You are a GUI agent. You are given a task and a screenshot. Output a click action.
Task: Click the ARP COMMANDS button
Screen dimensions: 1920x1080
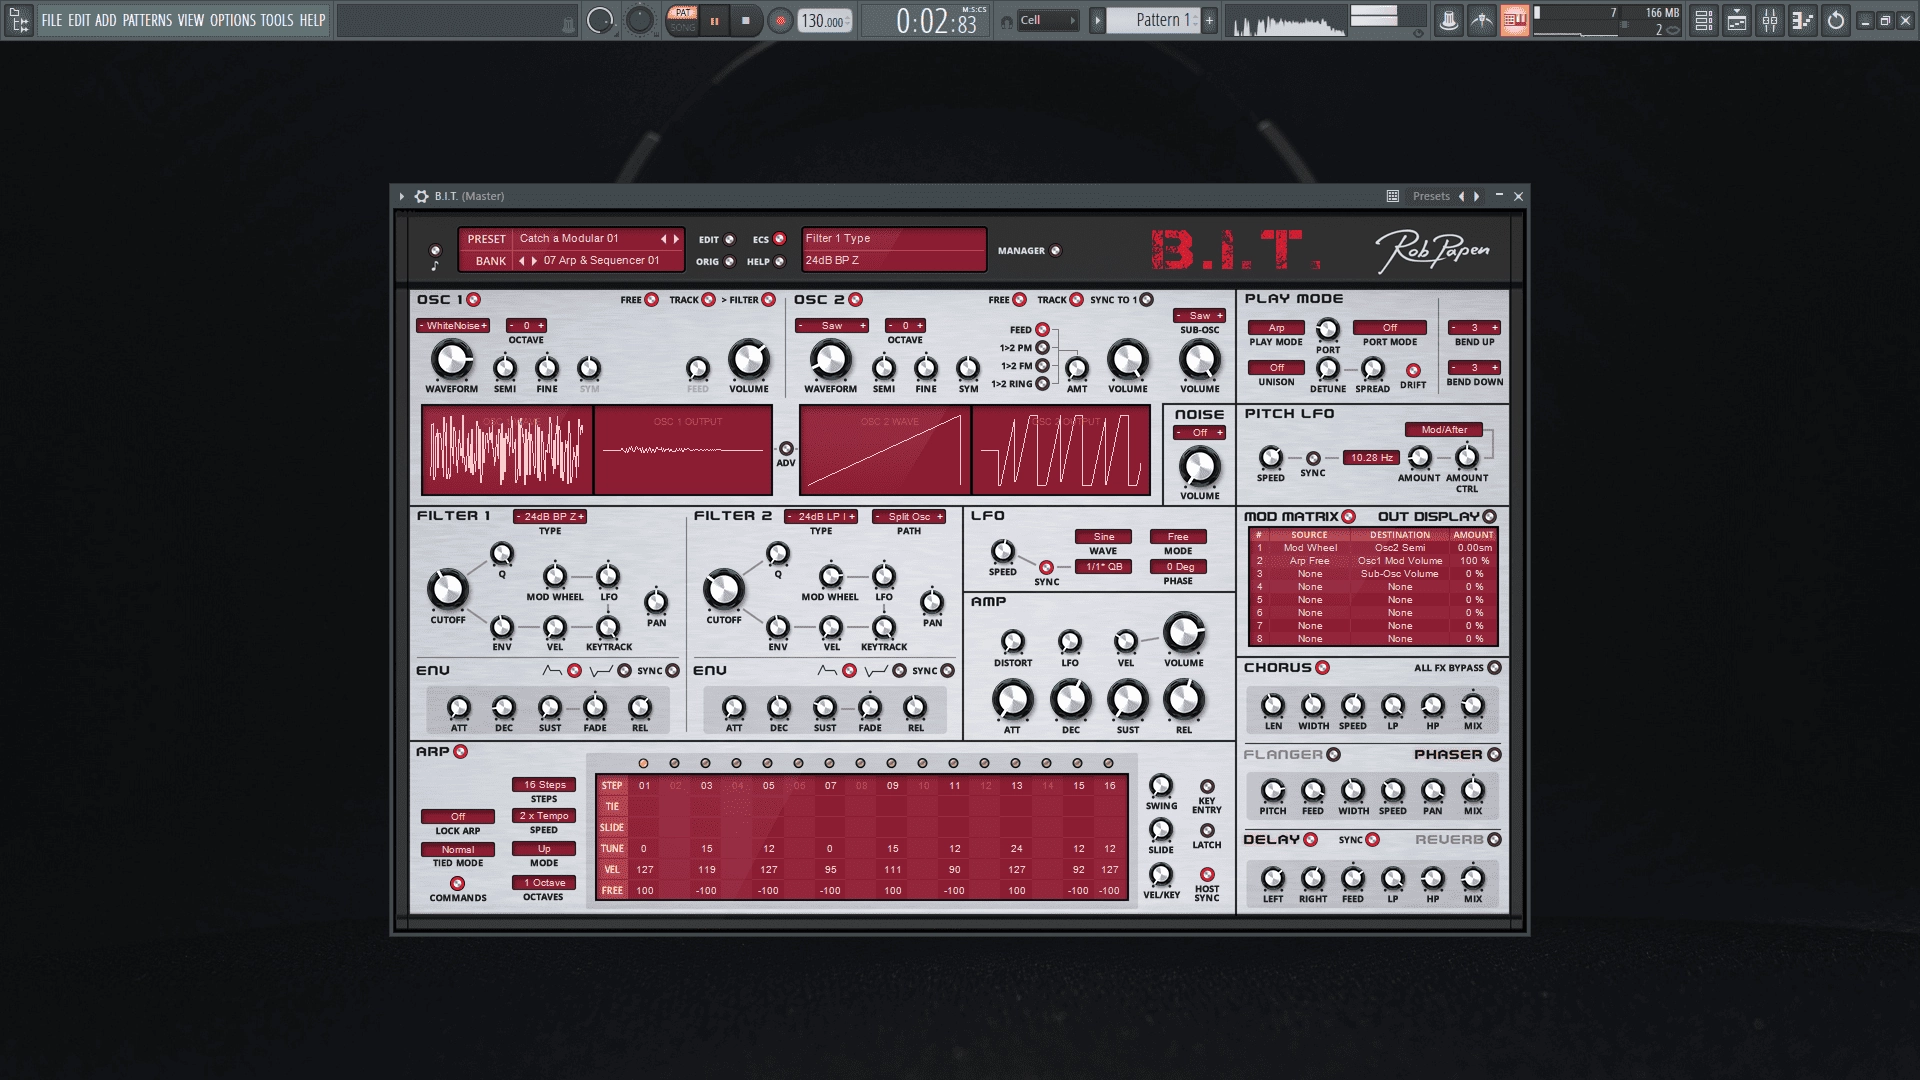pyautogui.click(x=457, y=884)
